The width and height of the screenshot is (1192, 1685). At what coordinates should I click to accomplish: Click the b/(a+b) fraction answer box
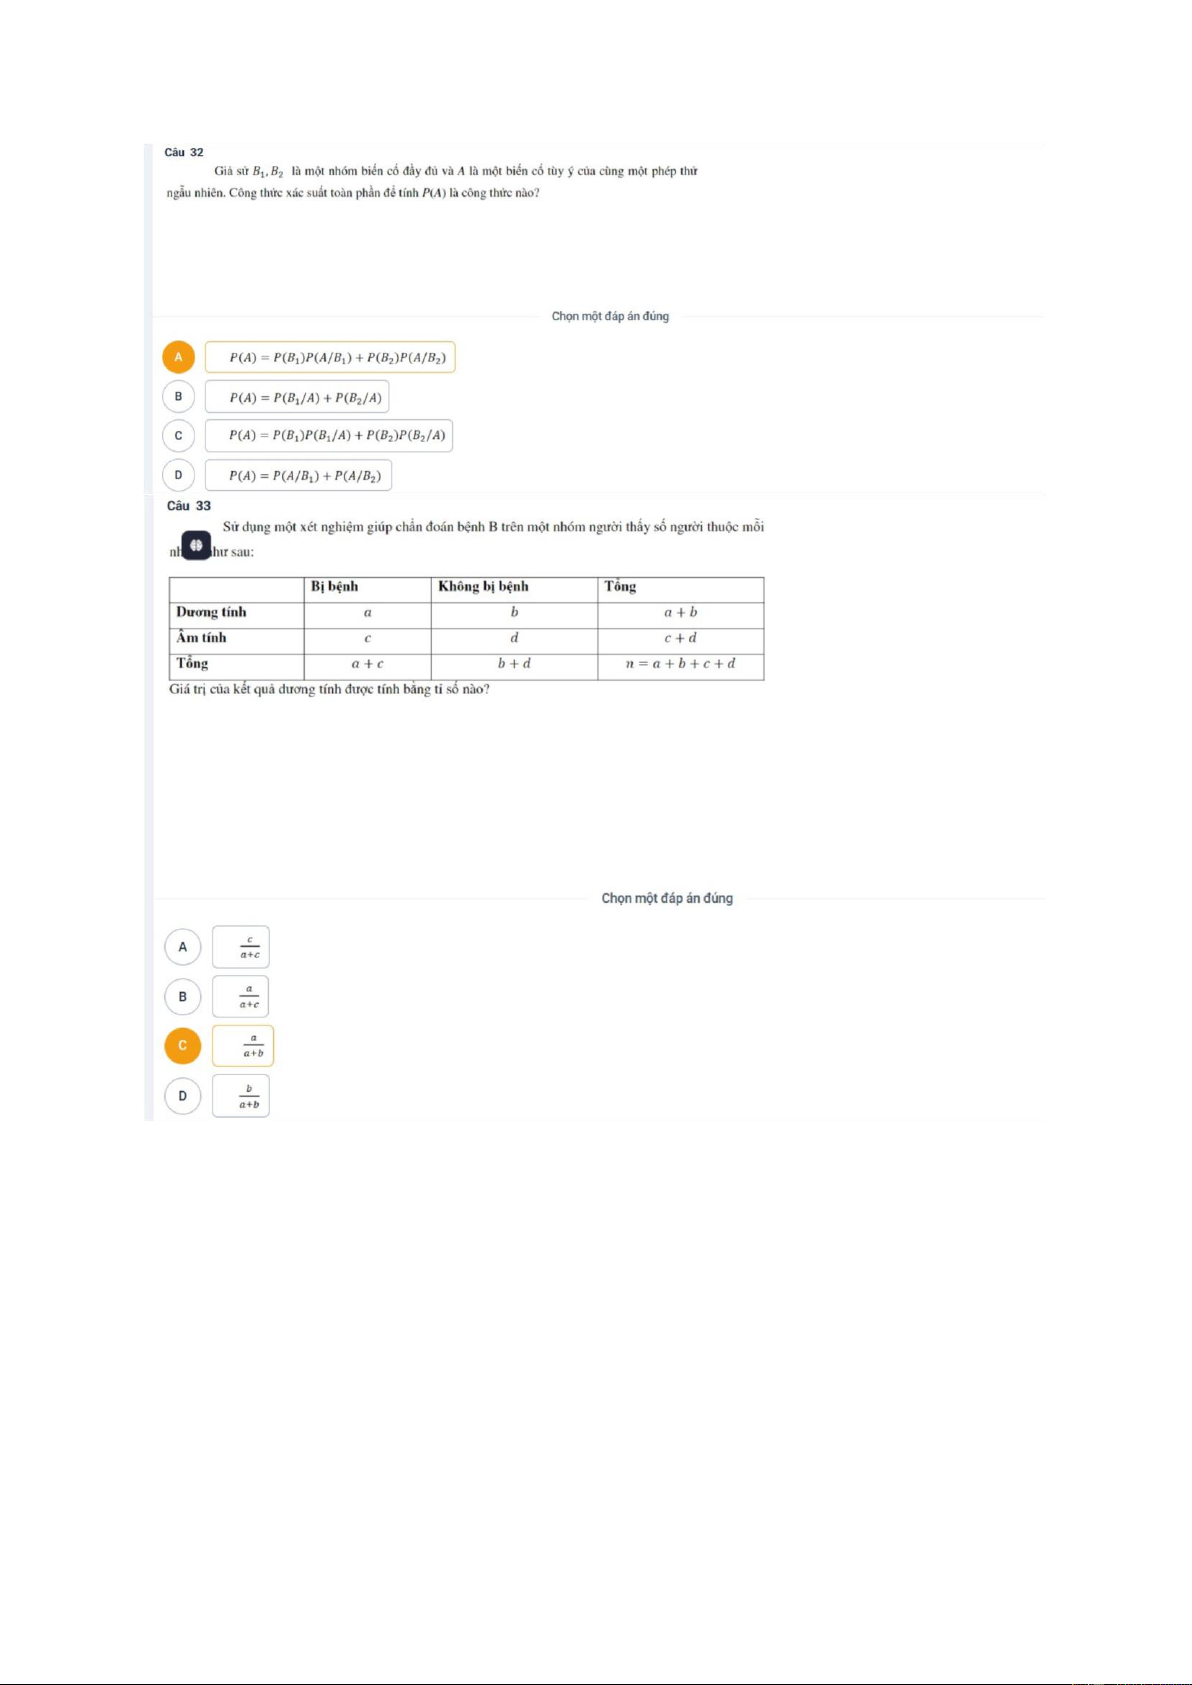pyautogui.click(x=241, y=1096)
